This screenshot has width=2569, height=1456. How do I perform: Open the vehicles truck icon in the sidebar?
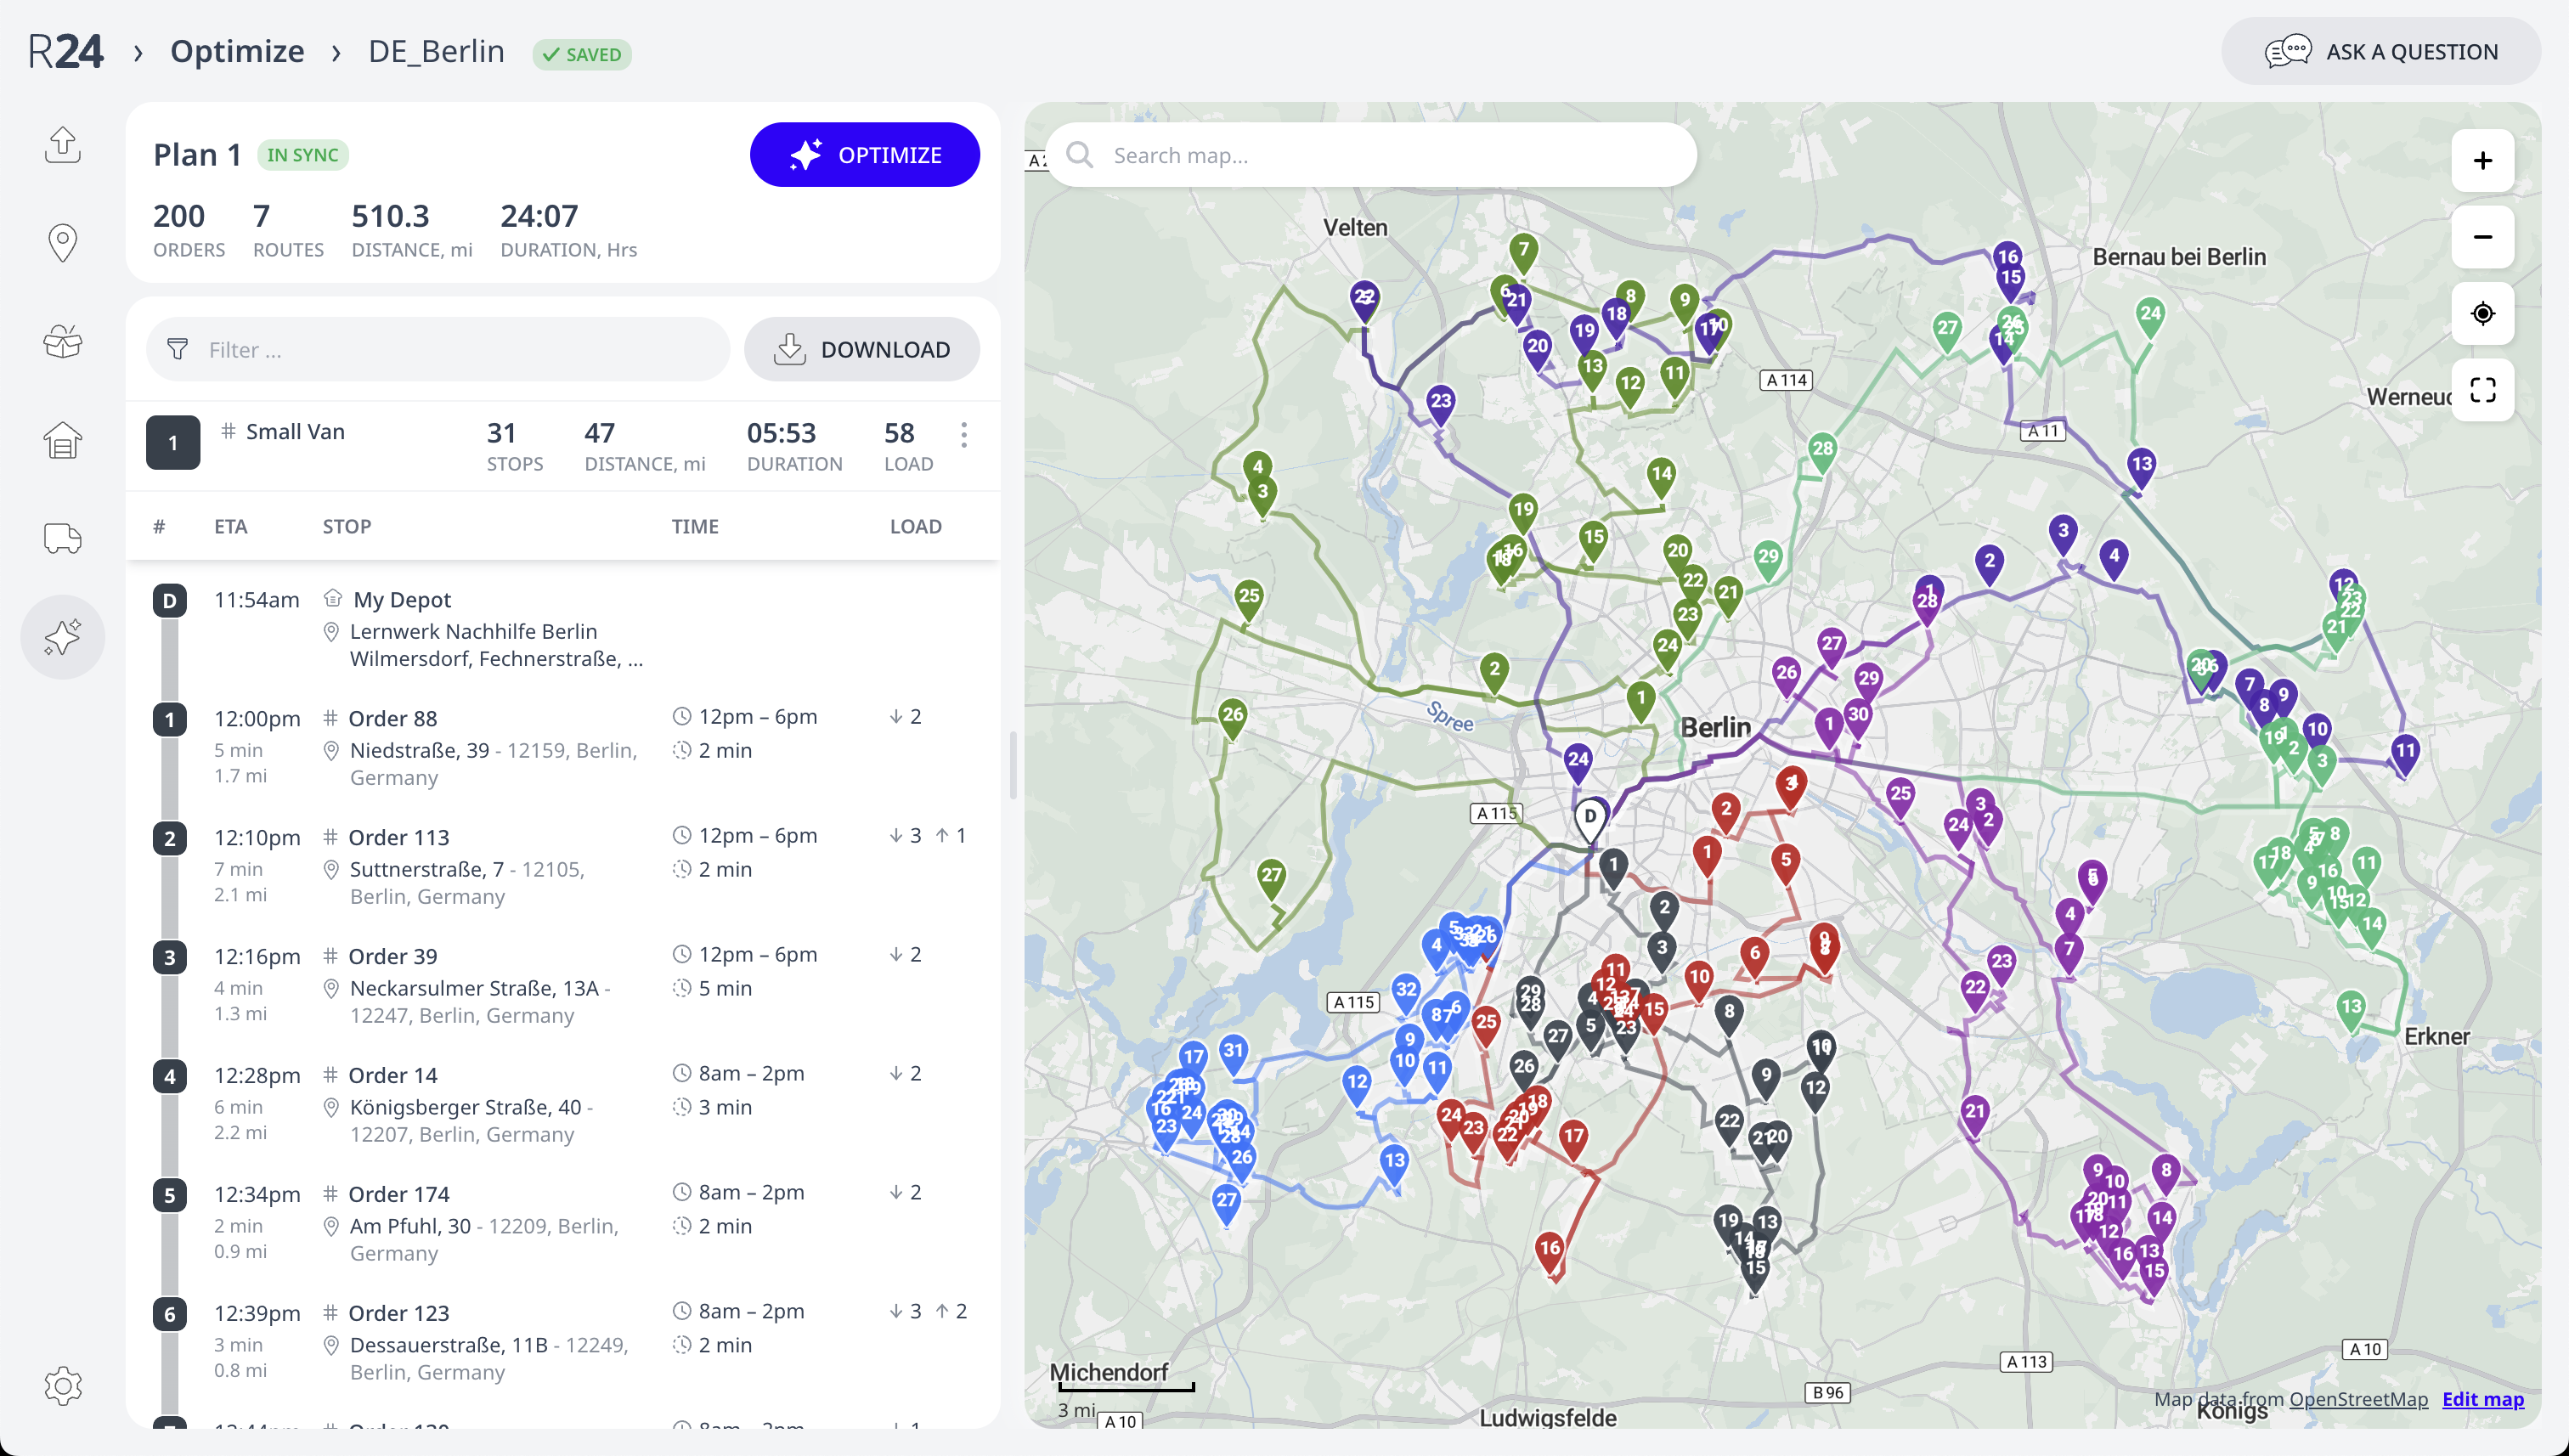click(62, 538)
